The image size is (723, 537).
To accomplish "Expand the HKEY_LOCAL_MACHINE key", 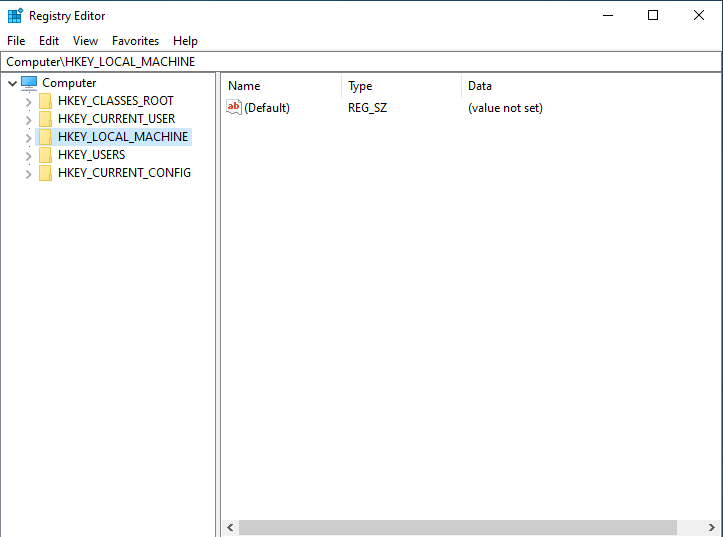I will (x=29, y=138).
